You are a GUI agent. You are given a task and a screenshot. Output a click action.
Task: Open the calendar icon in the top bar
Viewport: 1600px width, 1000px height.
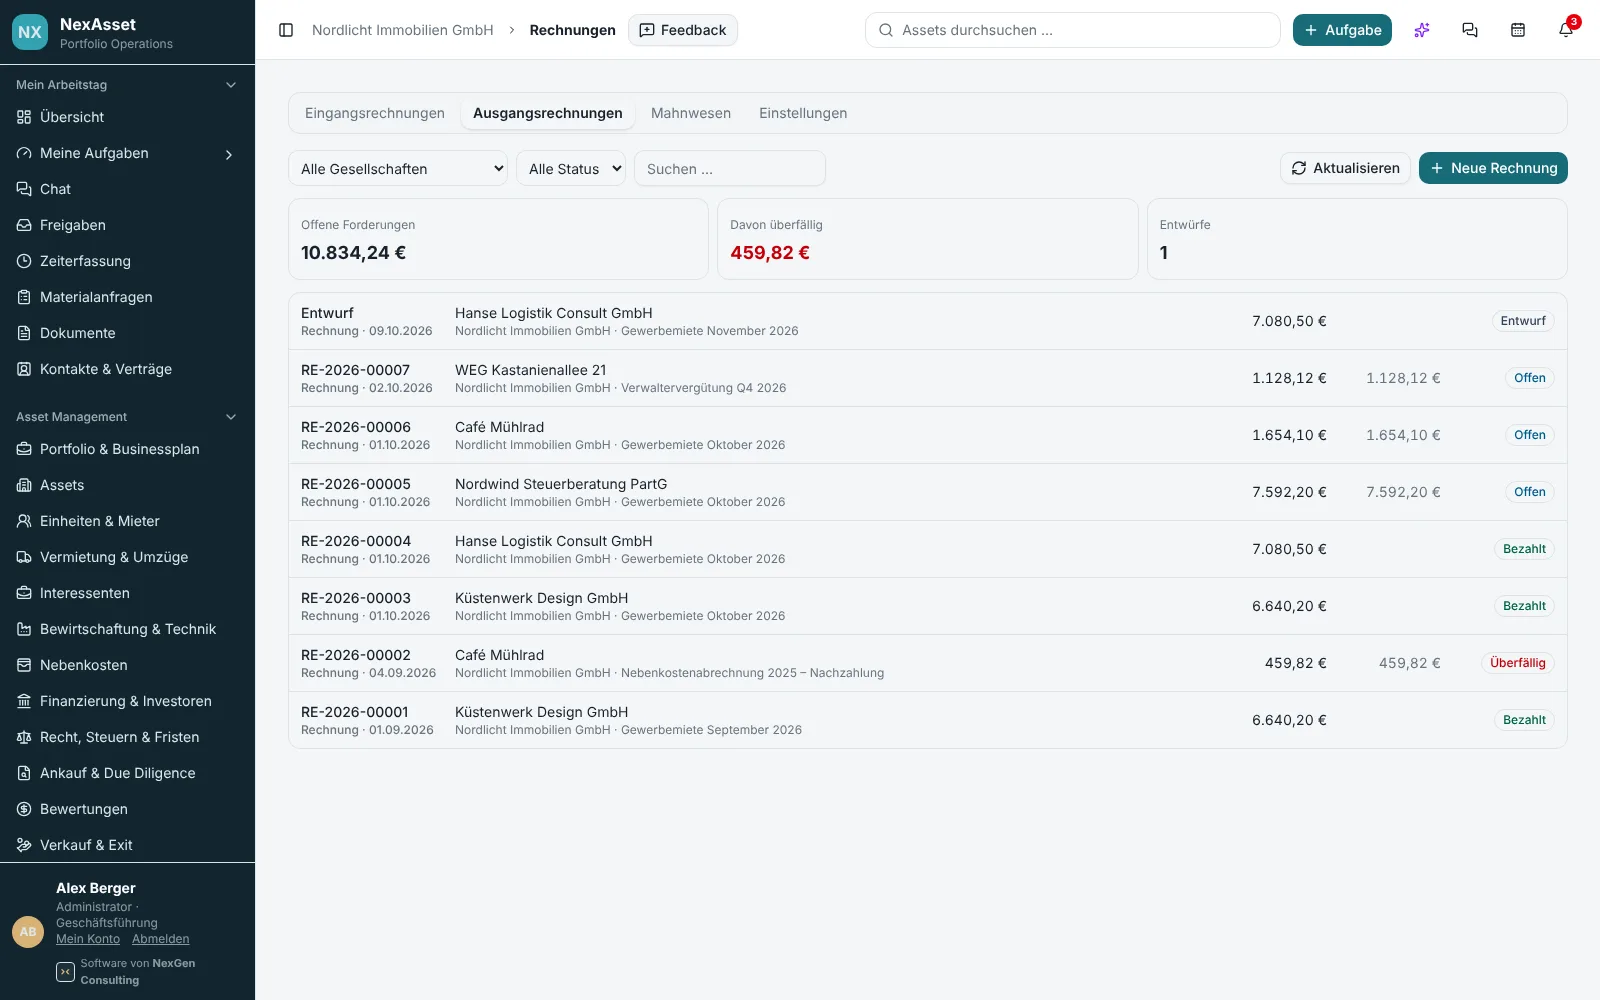(x=1518, y=30)
